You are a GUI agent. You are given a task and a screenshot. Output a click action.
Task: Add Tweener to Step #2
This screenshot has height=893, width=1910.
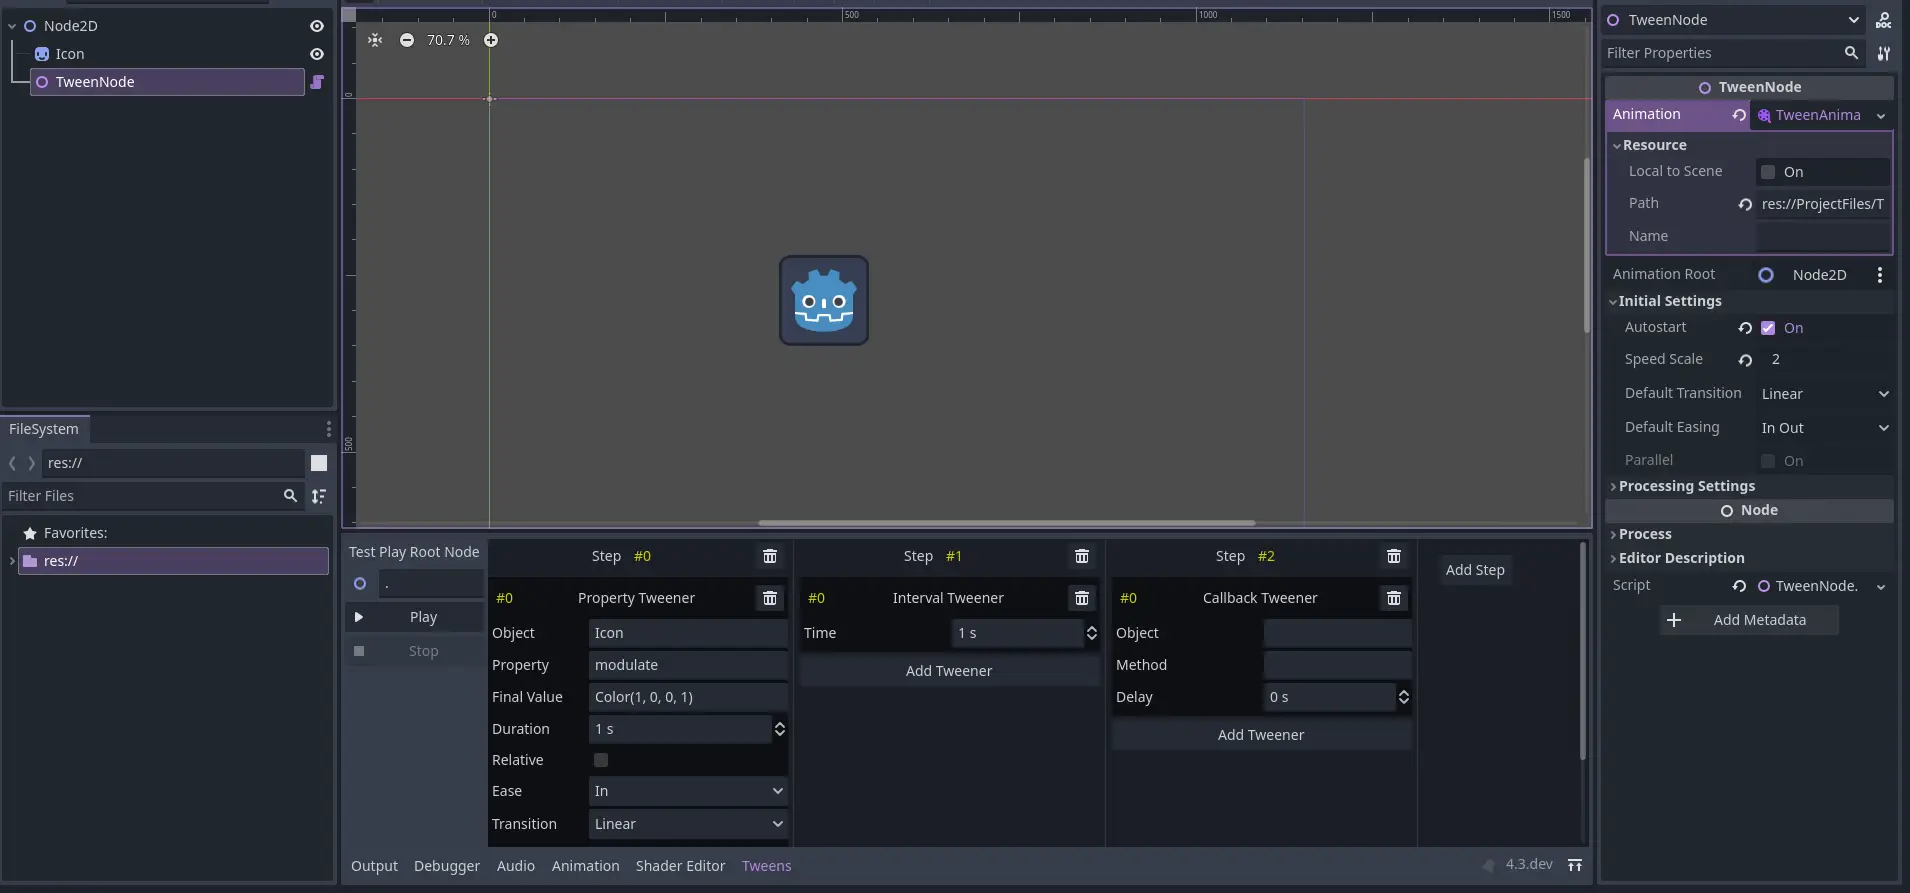[1261, 735]
